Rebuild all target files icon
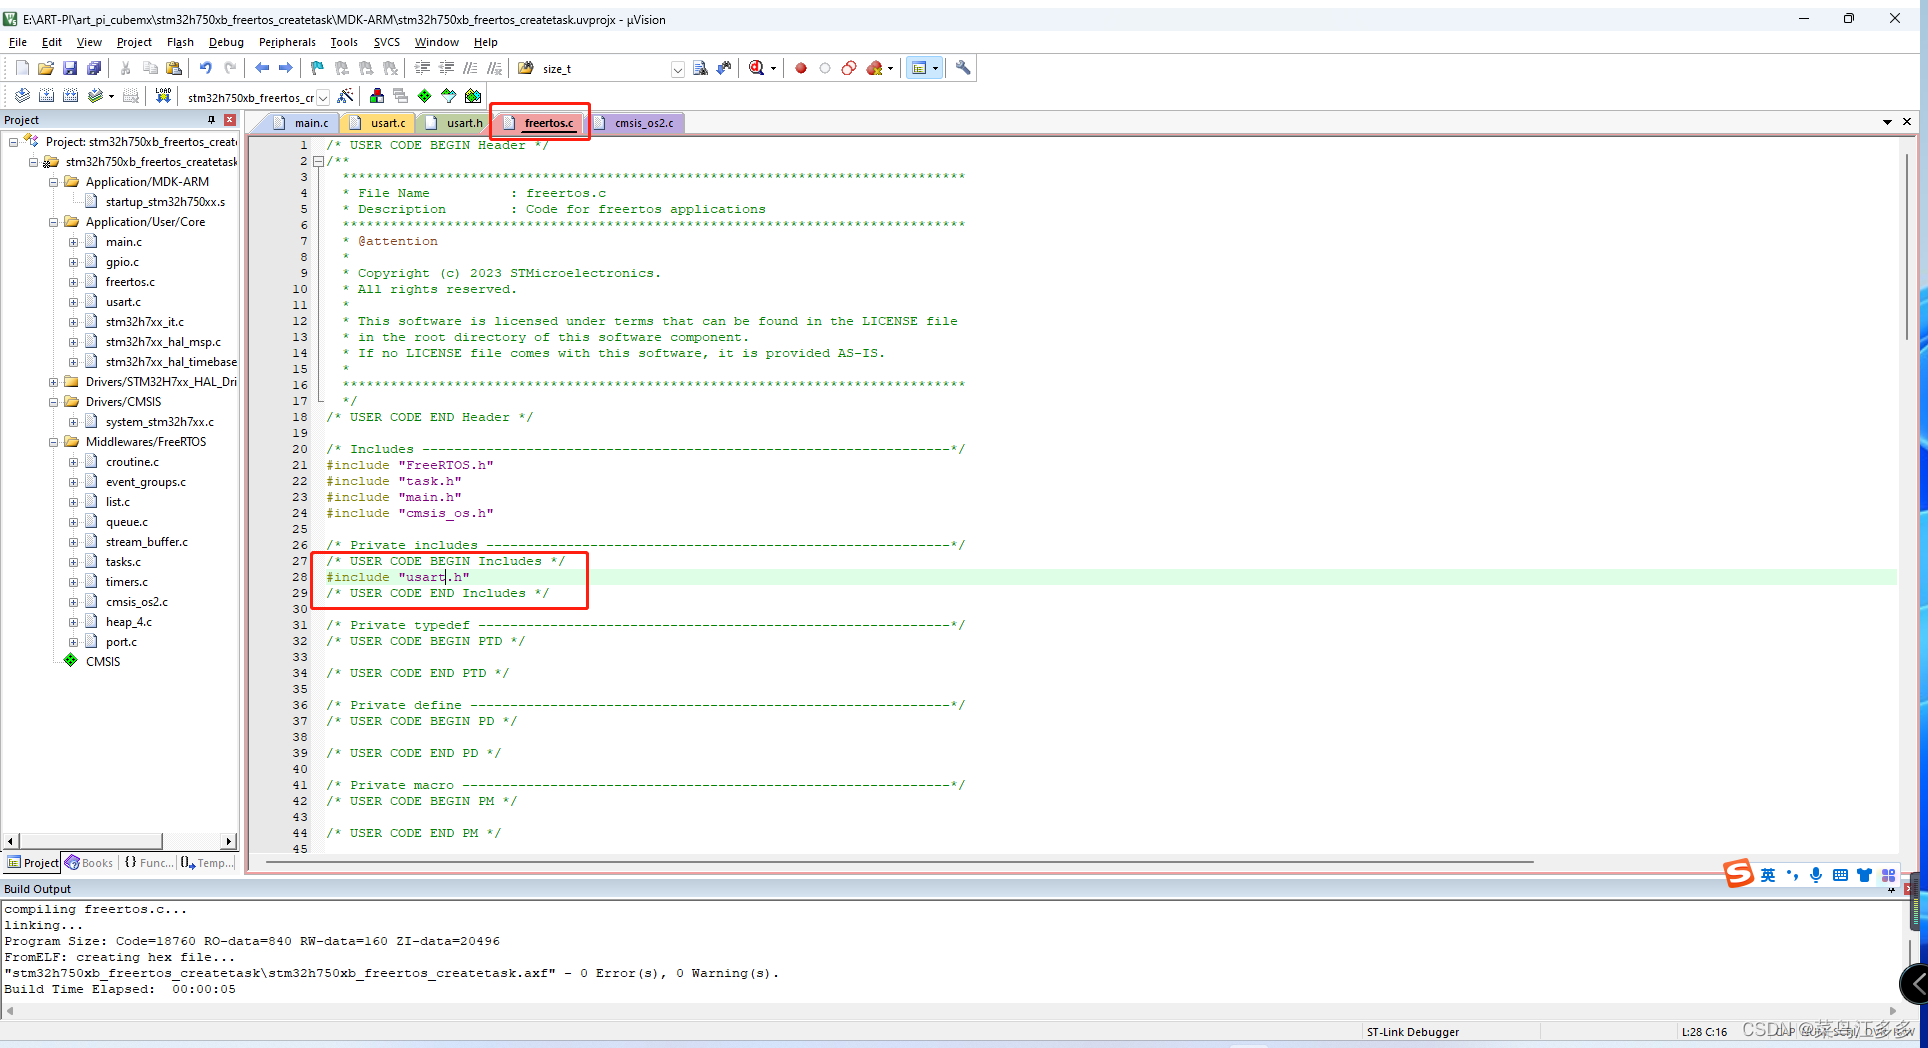 coord(70,96)
